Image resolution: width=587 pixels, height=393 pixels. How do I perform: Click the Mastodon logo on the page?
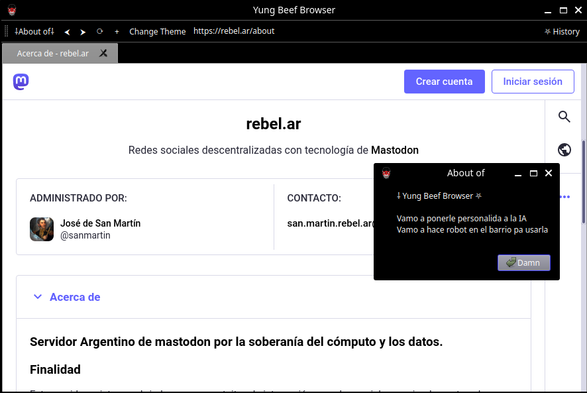coord(21,82)
